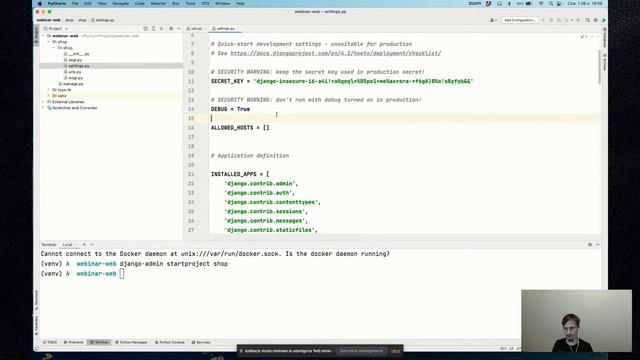Open the Django deployment checklist link
Viewport: 640px width, 360px height.
click(336, 53)
